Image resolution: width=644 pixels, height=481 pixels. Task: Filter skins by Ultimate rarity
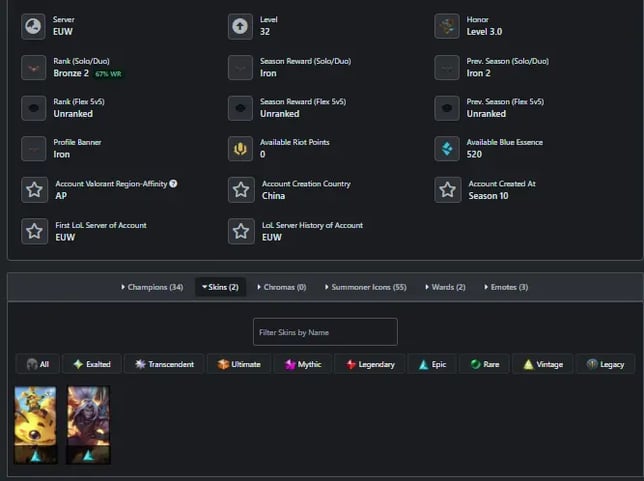pyautogui.click(x=239, y=364)
